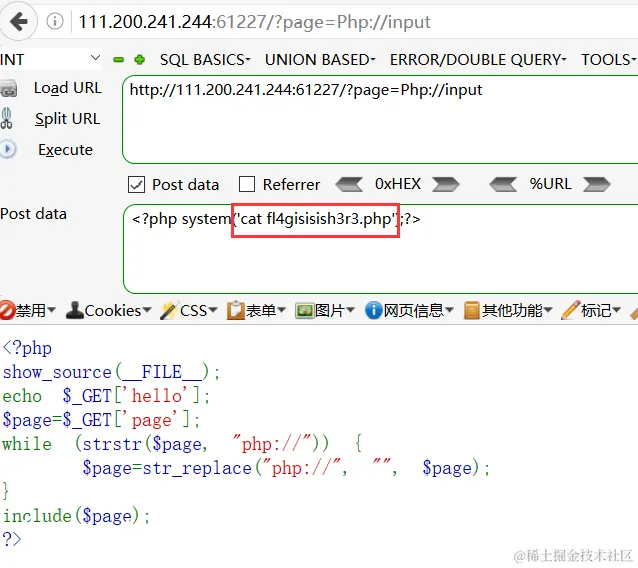Click the Split URL button label
This screenshot has width=638, height=568.
67,119
